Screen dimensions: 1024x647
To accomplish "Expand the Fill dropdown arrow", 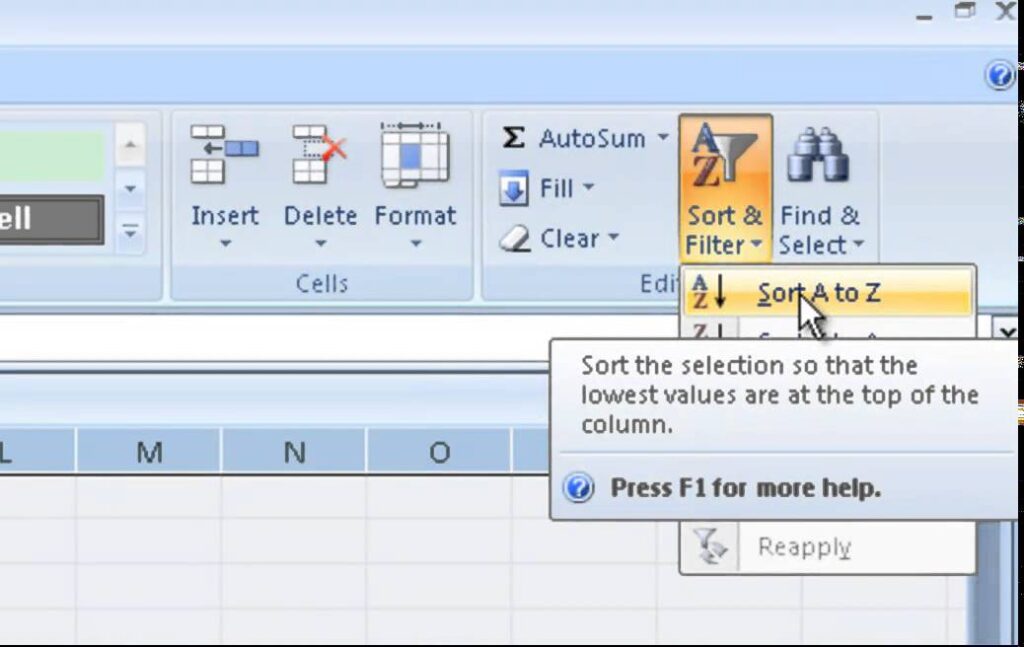I will 588,187.
